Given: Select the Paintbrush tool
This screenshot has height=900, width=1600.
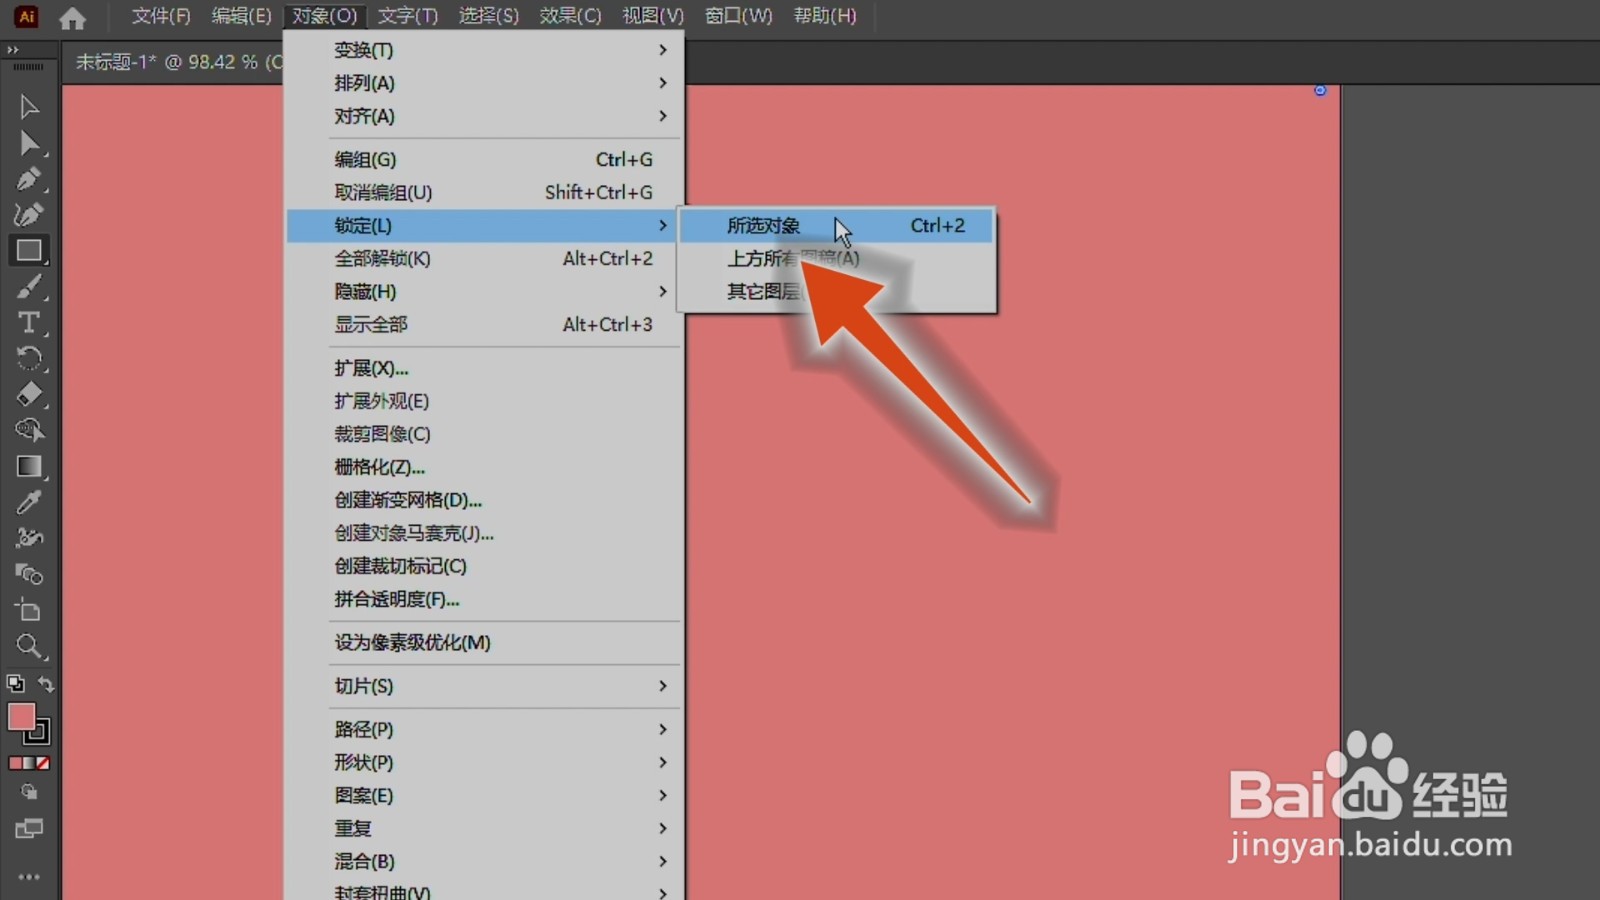Looking at the screenshot, I should (x=29, y=287).
